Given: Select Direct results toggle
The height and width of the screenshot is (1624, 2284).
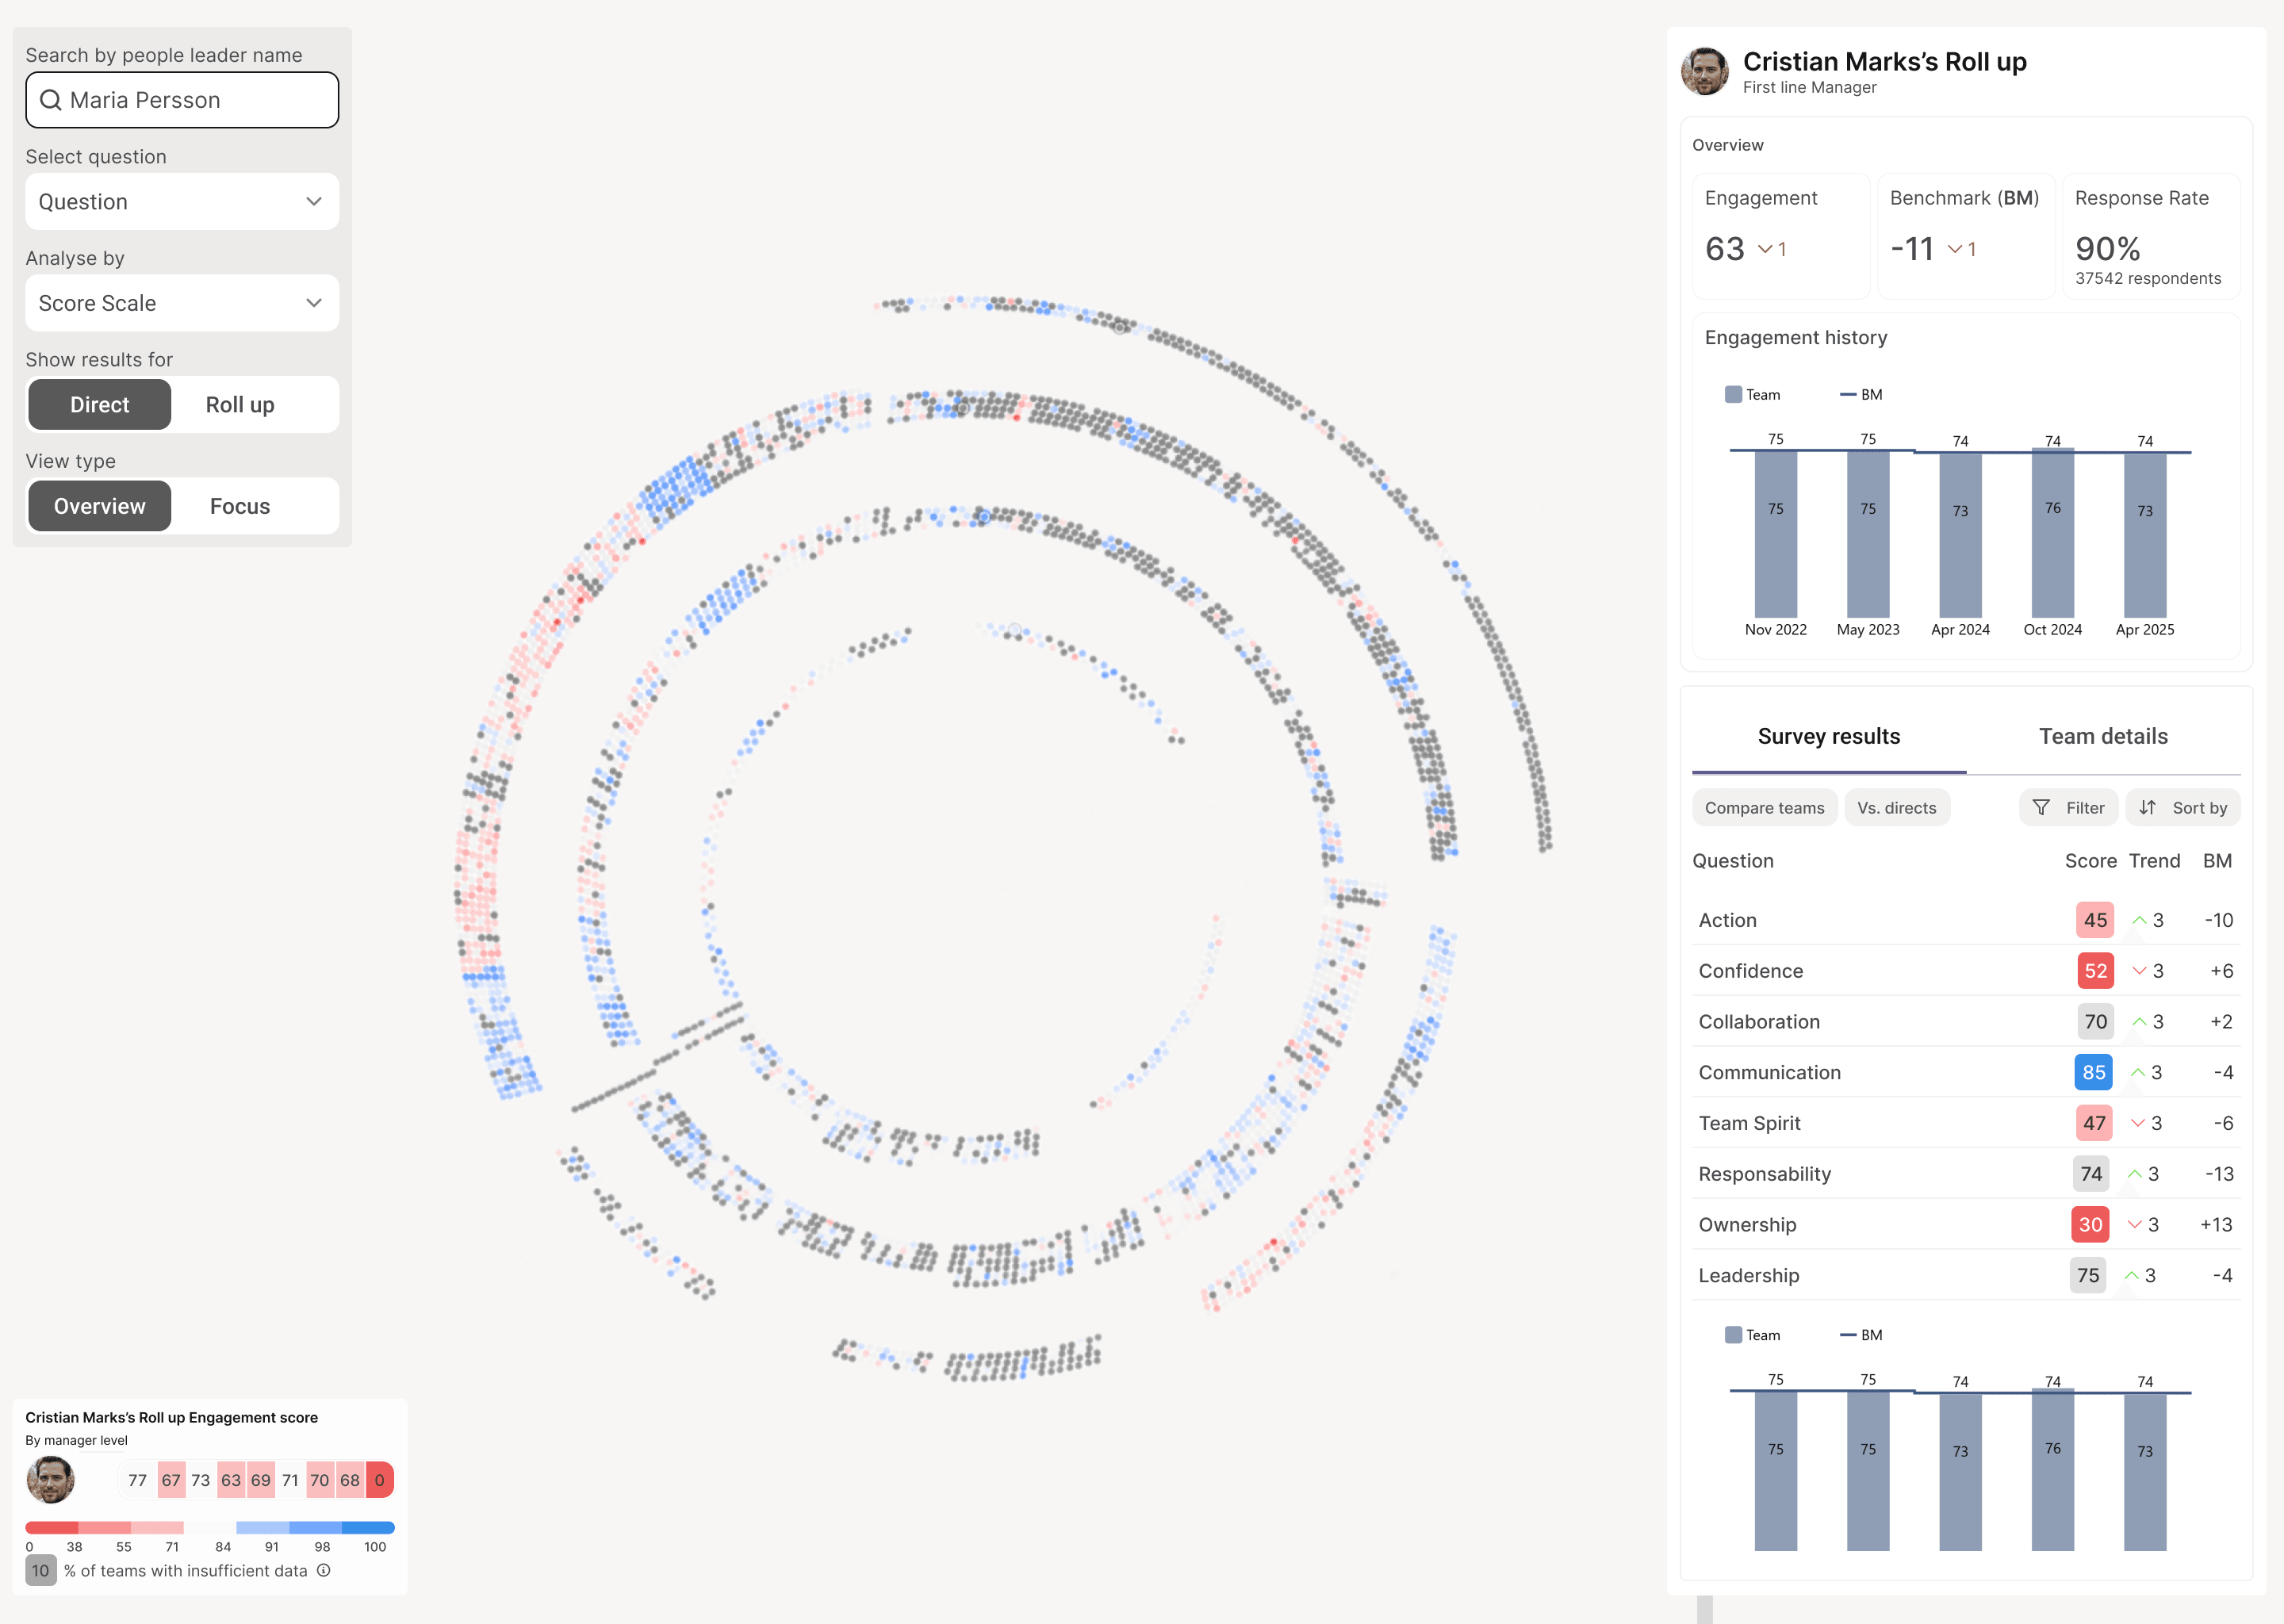Looking at the screenshot, I should point(99,405).
